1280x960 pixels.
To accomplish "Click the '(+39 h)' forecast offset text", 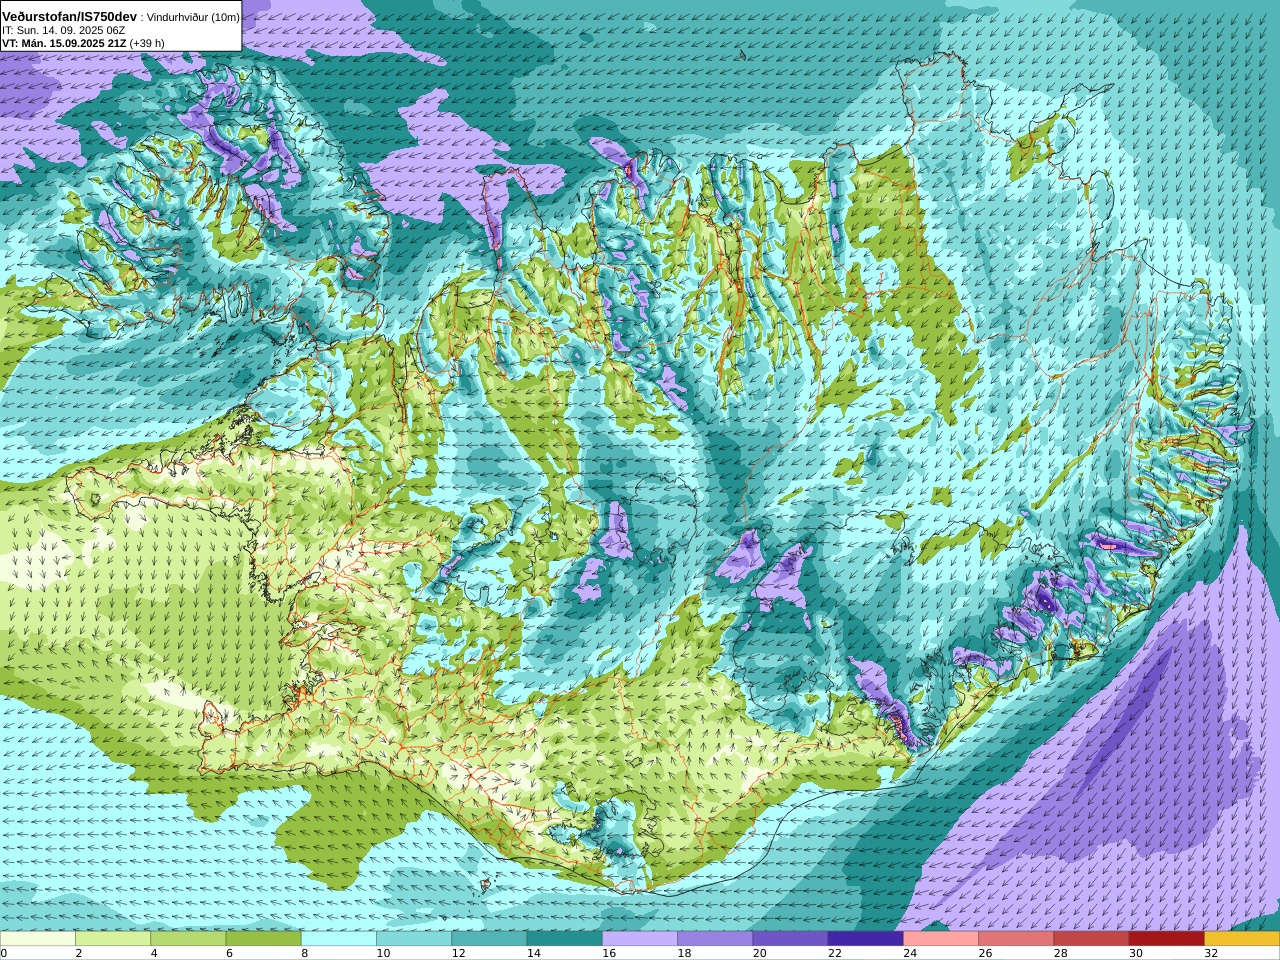I will pos(147,43).
